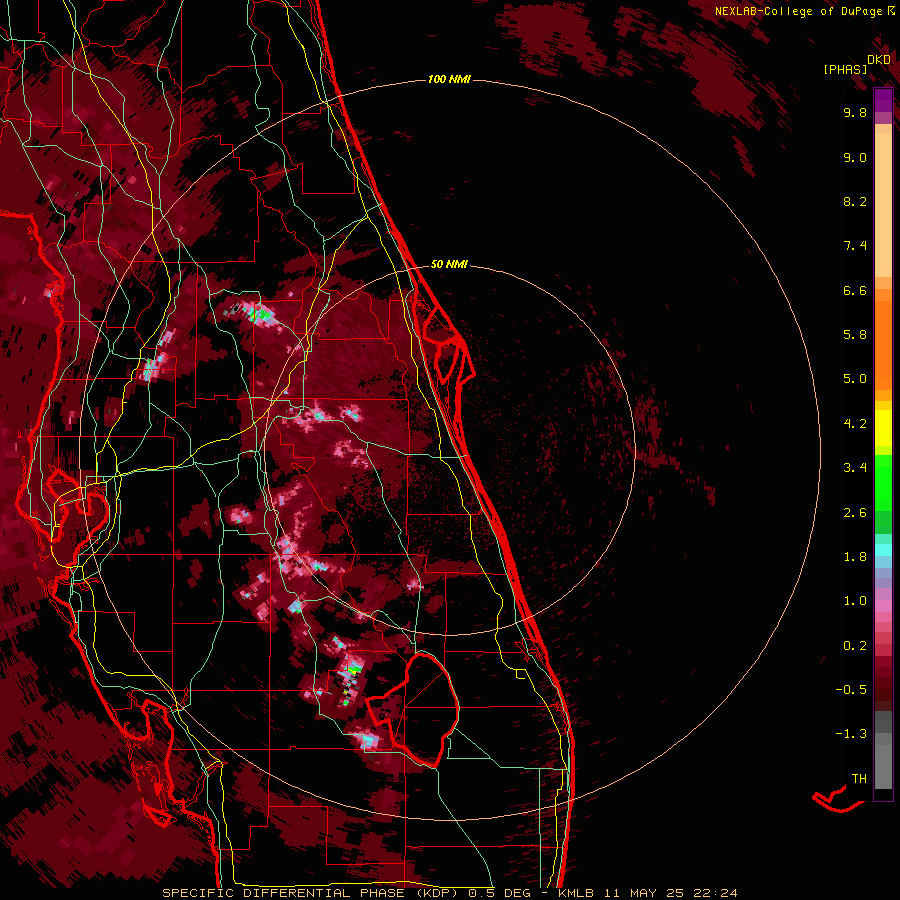Click the 0.2 value on the color scale
The height and width of the screenshot is (900, 900).
pyautogui.click(x=855, y=646)
